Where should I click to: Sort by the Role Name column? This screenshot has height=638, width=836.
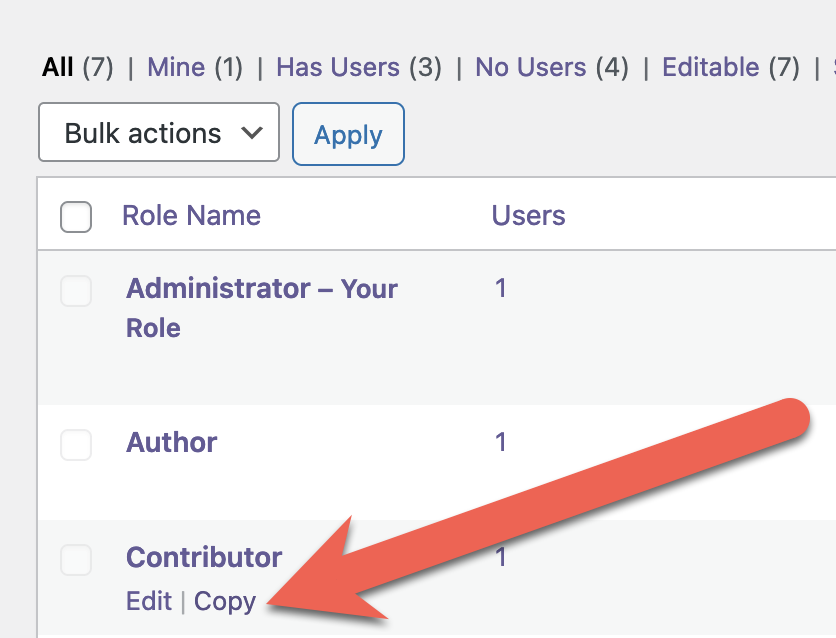(x=191, y=216)
